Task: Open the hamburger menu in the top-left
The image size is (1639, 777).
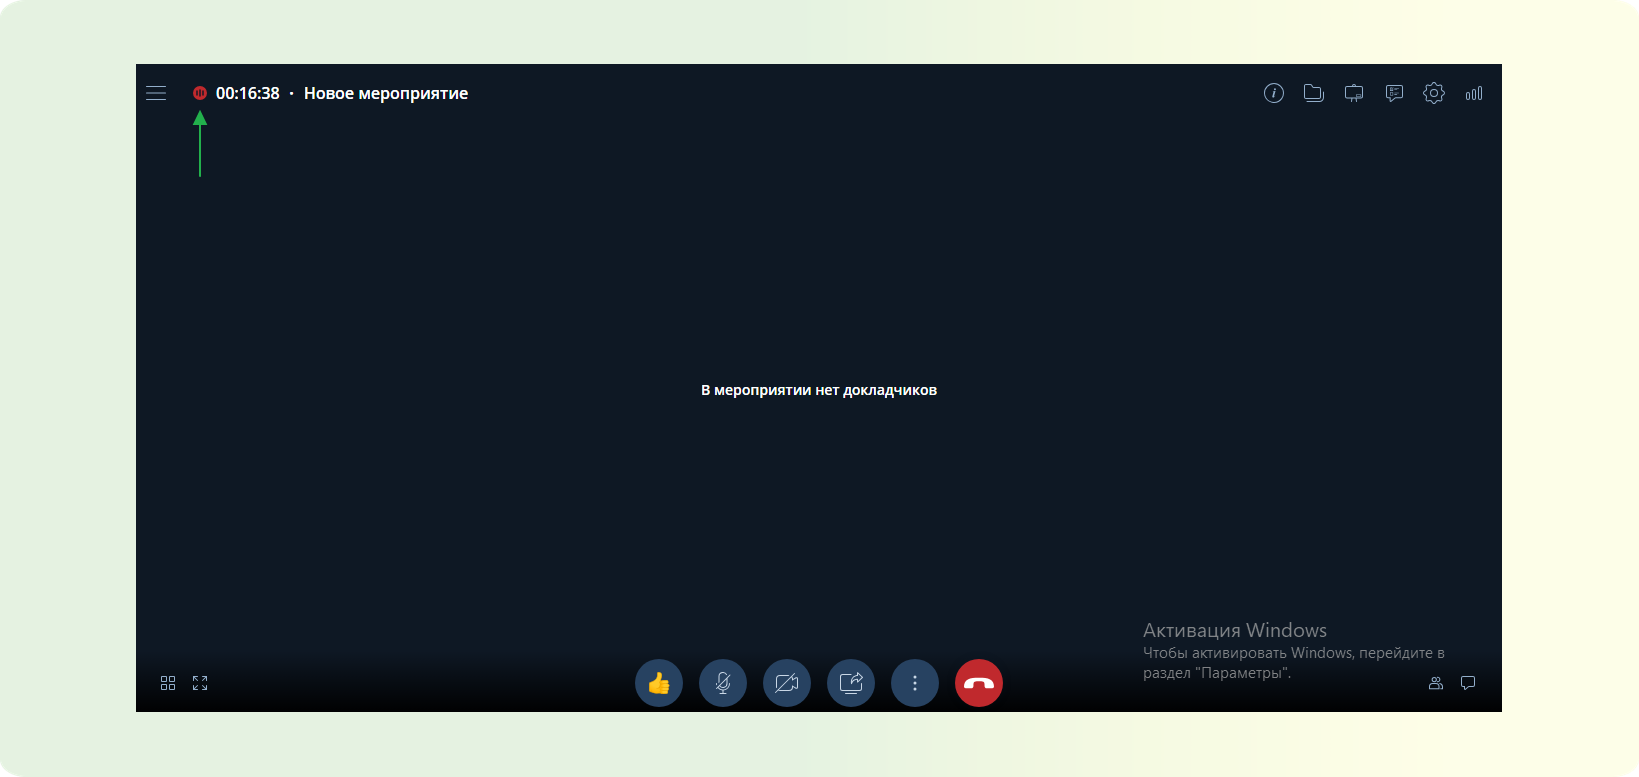Action: click(x=156, y=93)
